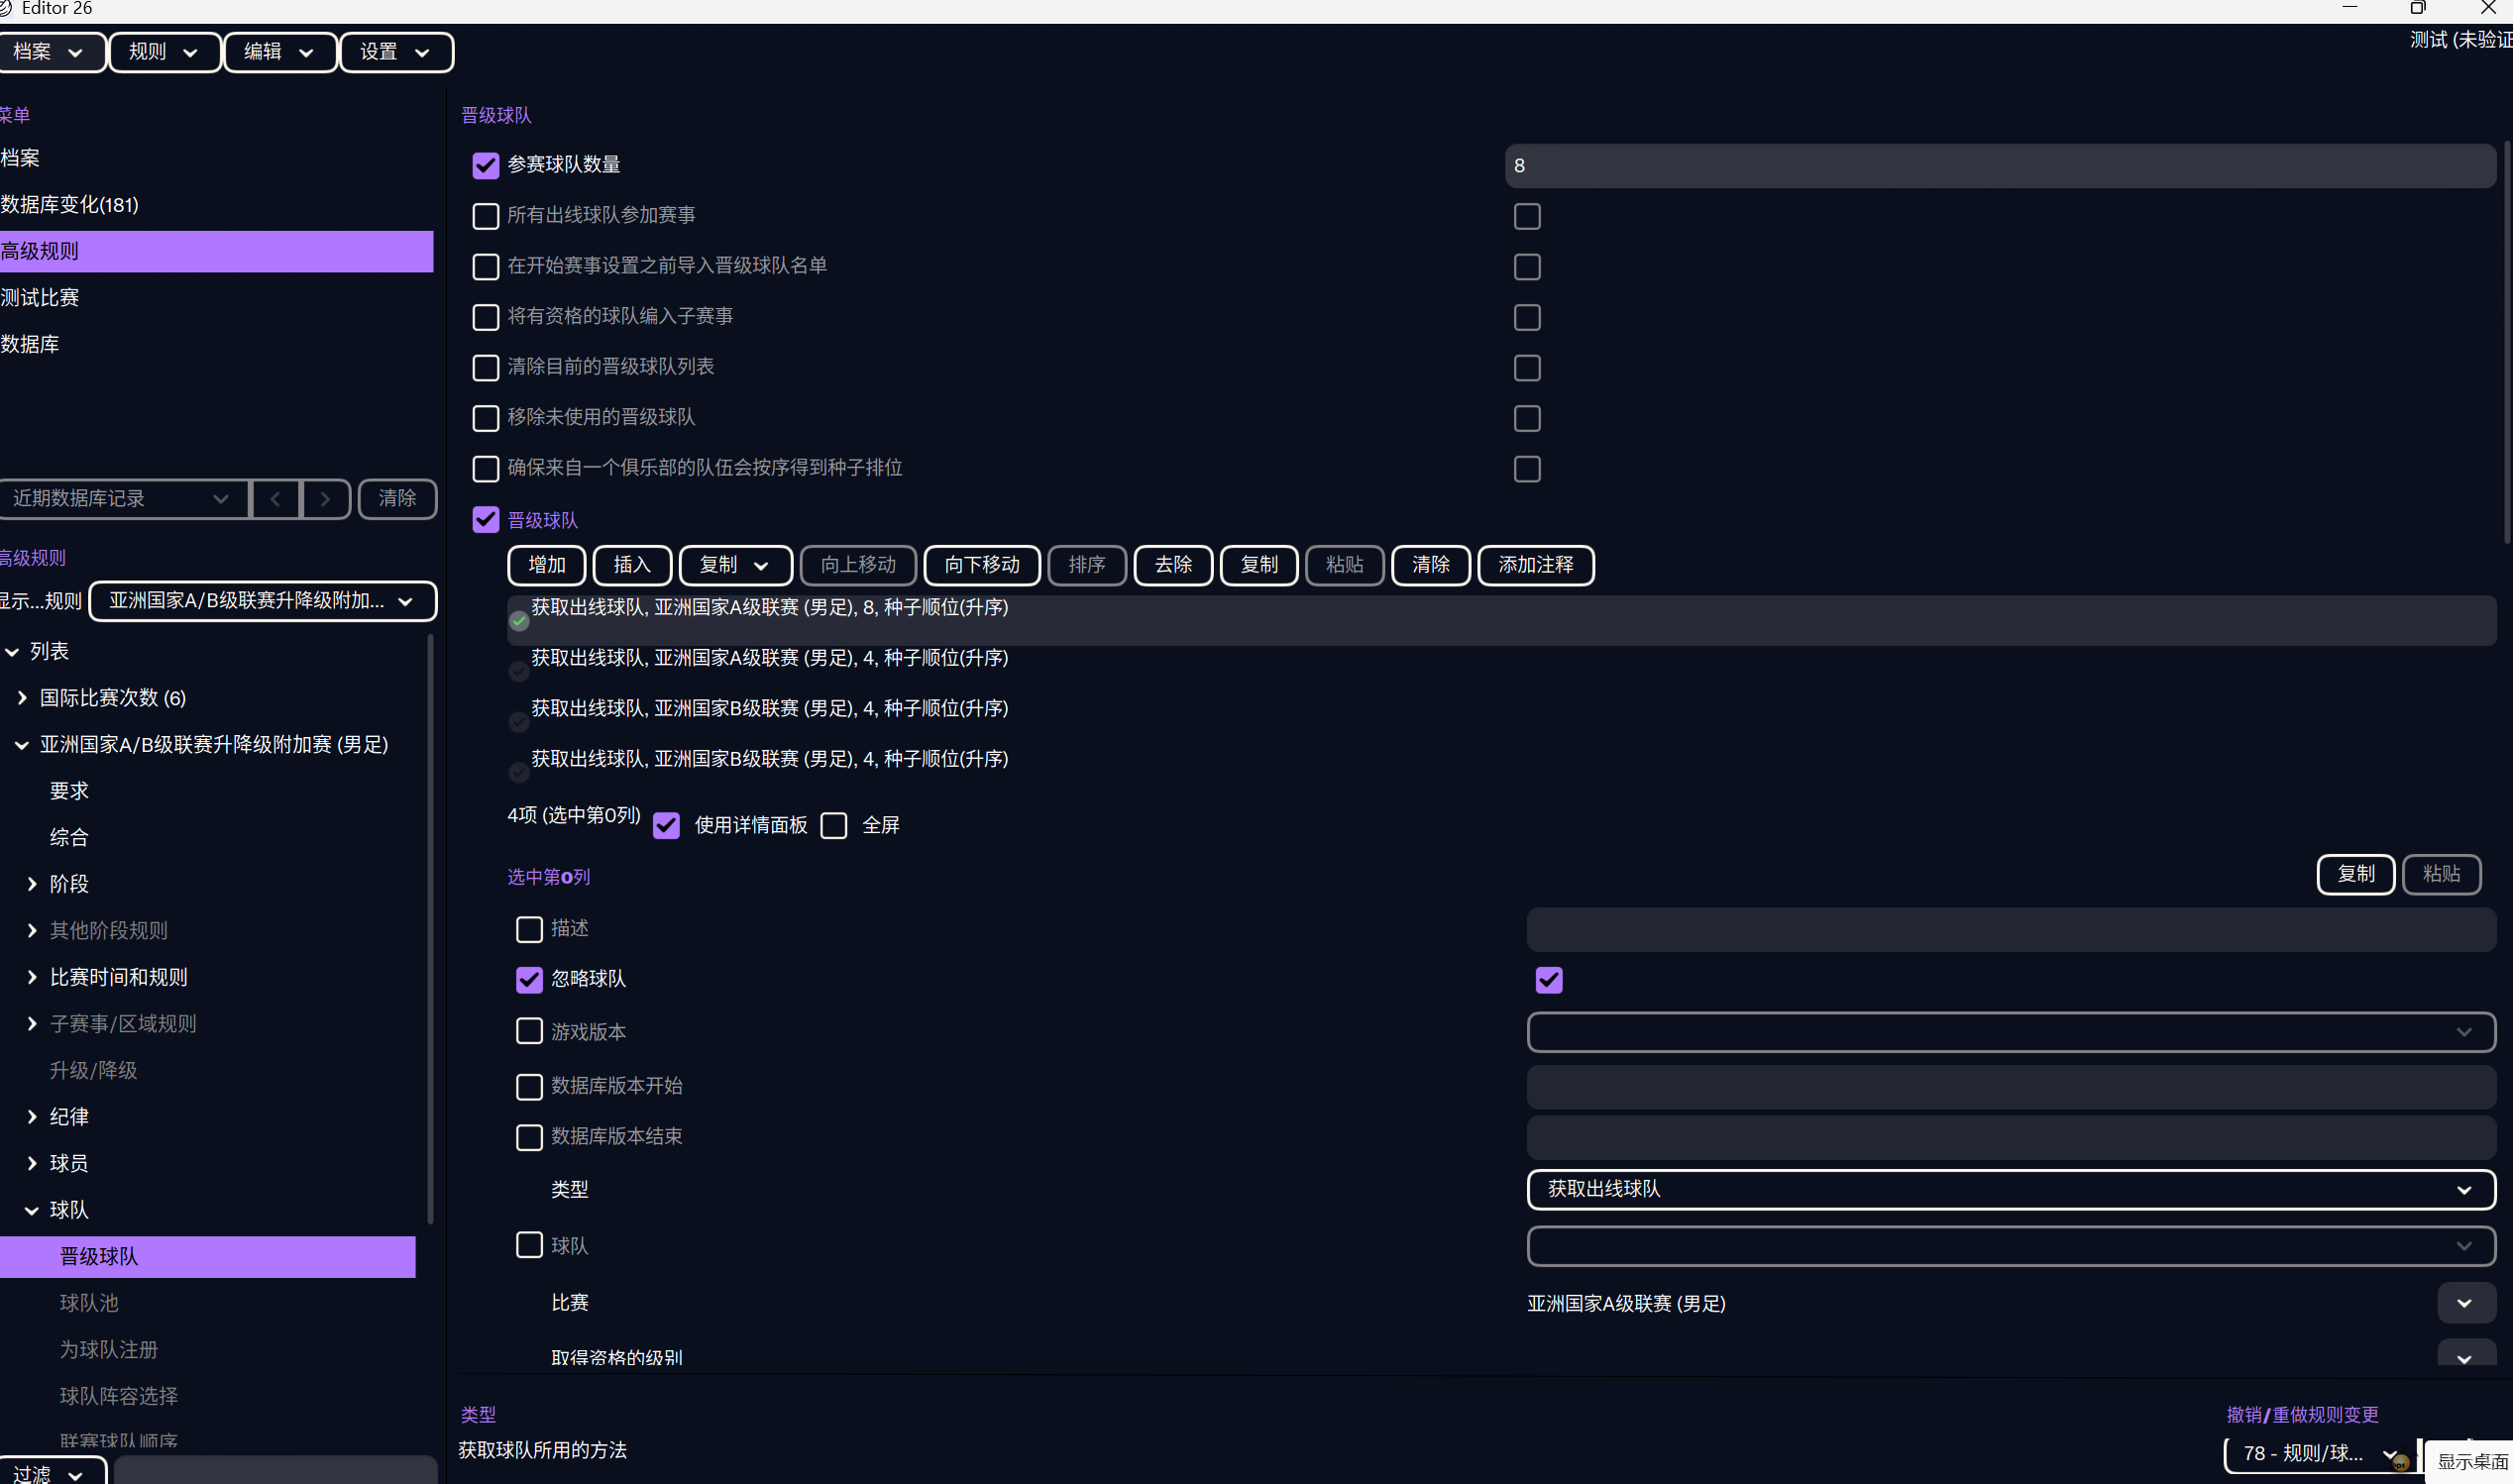
Task: Tick left checkbox for 清除目前的晋级球队列表
Action: tap(486, 367)
